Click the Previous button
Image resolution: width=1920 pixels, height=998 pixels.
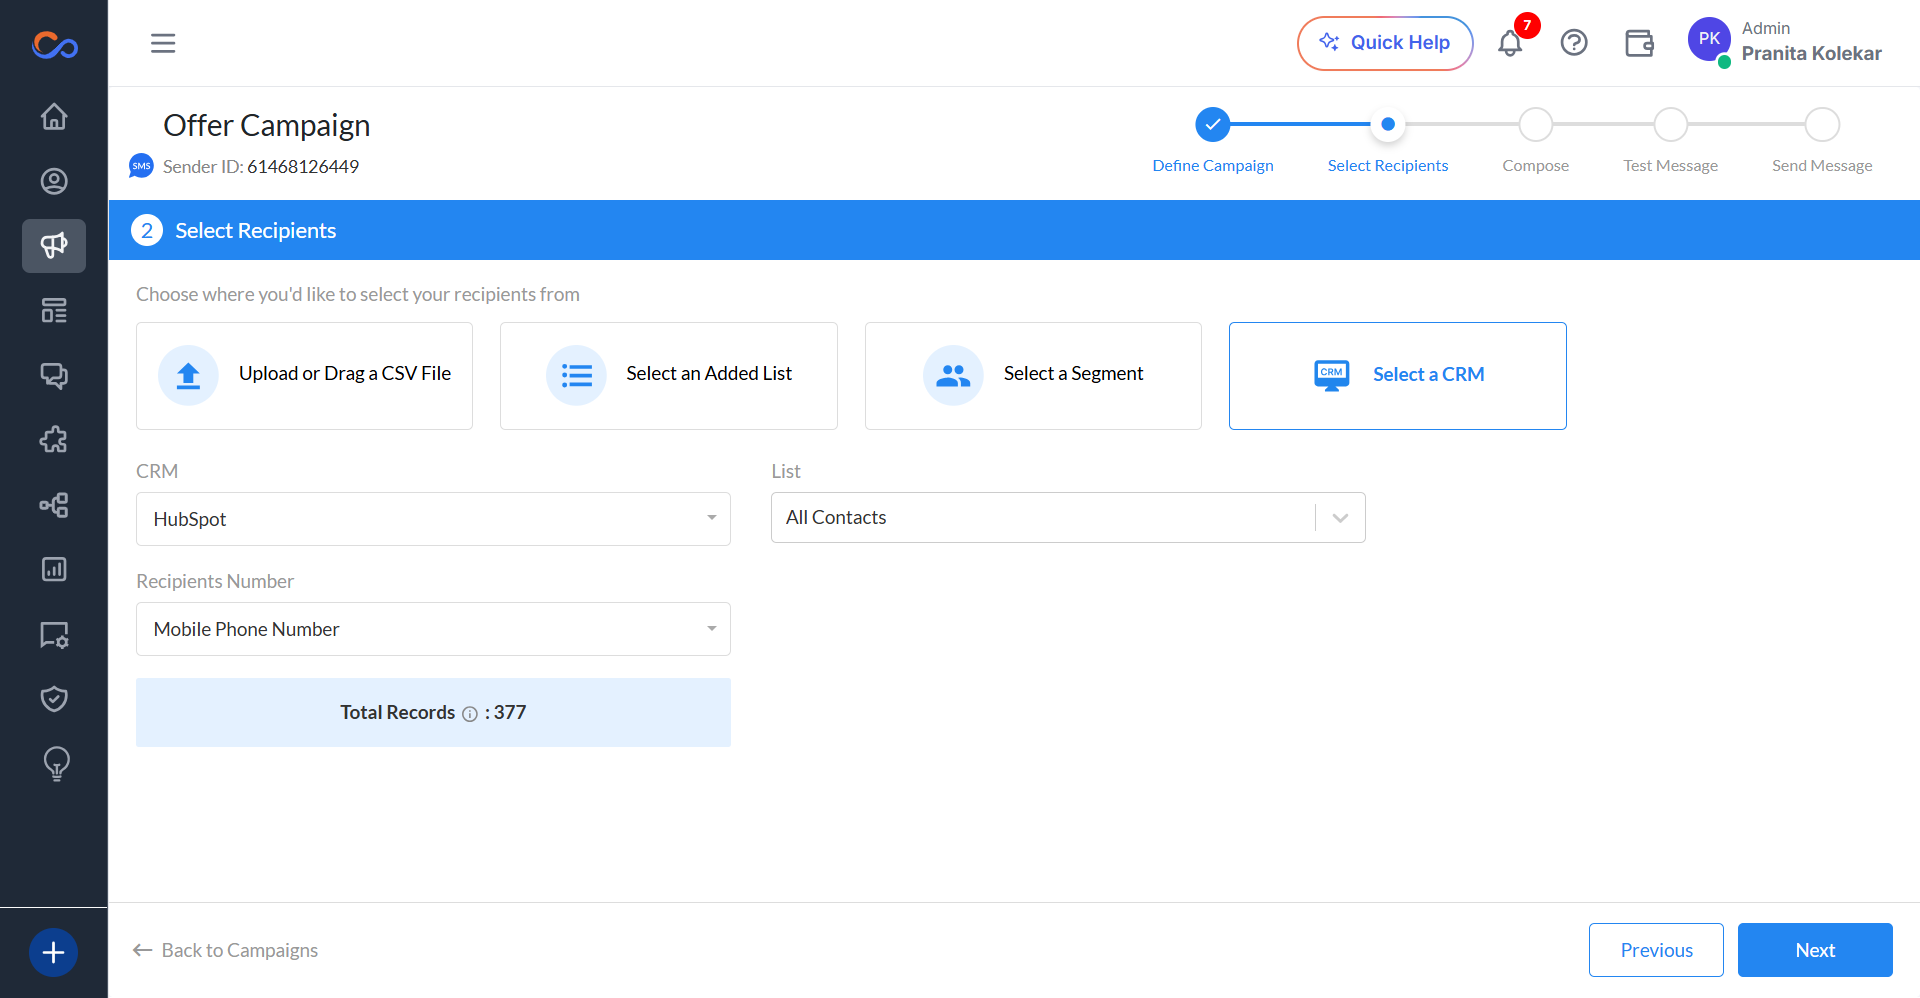tap(1656, 950)
